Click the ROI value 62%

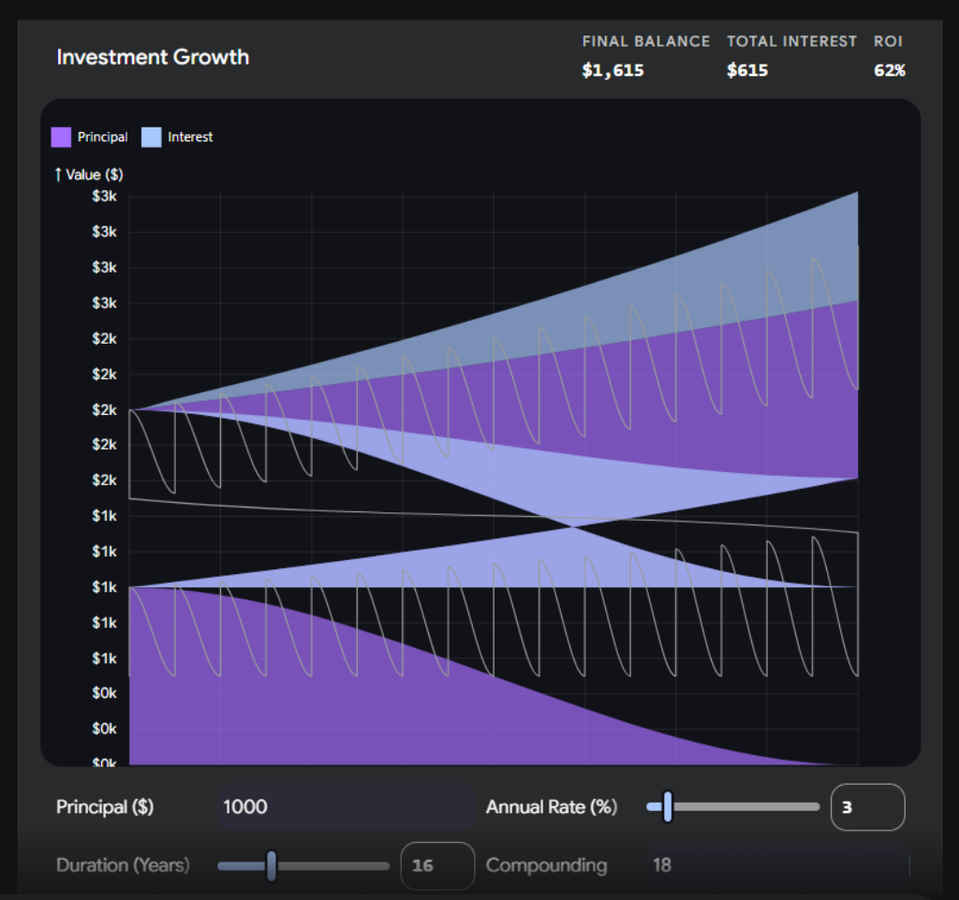pyautogui.click(x=889, y=71)
